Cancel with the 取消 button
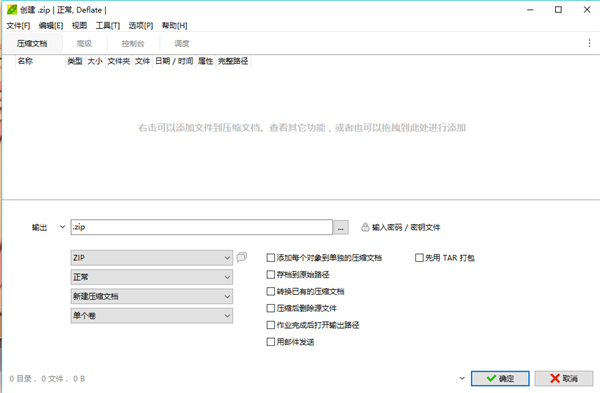The height and width of the screenshot is (393, 600). point(564,378)
